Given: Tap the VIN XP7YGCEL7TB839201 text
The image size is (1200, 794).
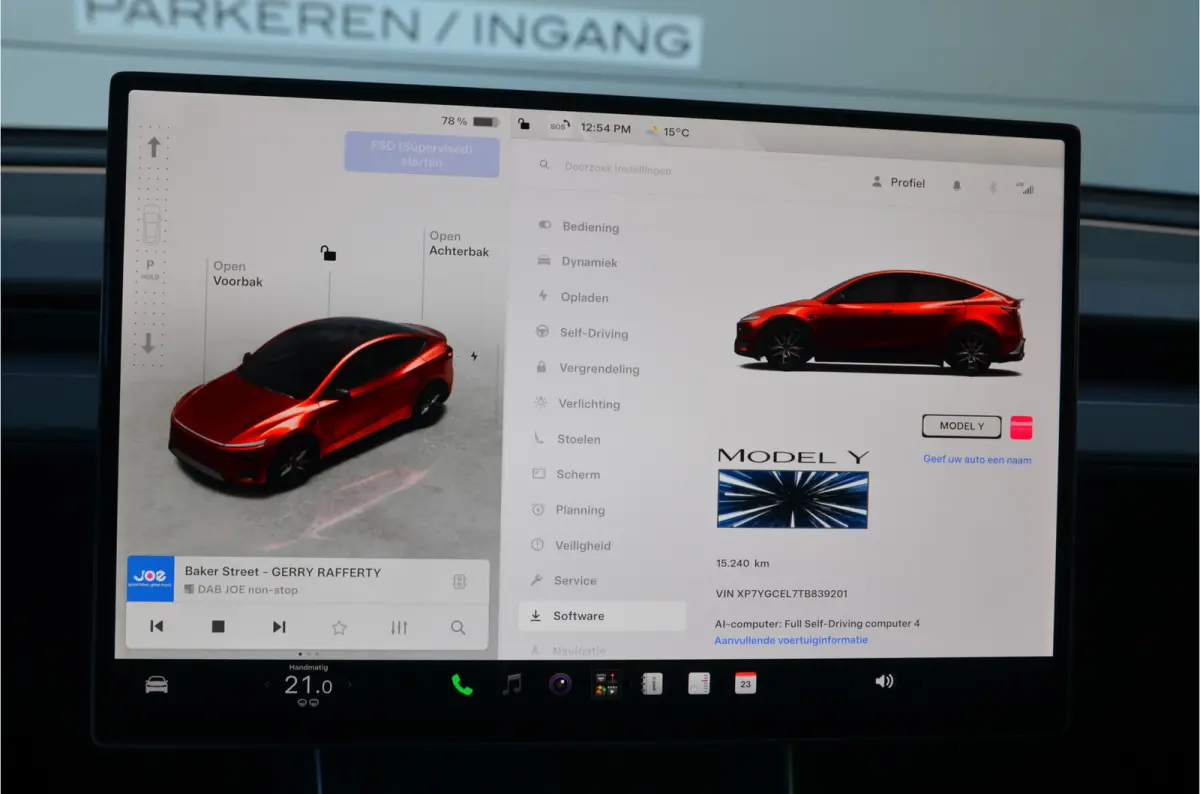Looking at the screenshot, I should coord(782,593).
